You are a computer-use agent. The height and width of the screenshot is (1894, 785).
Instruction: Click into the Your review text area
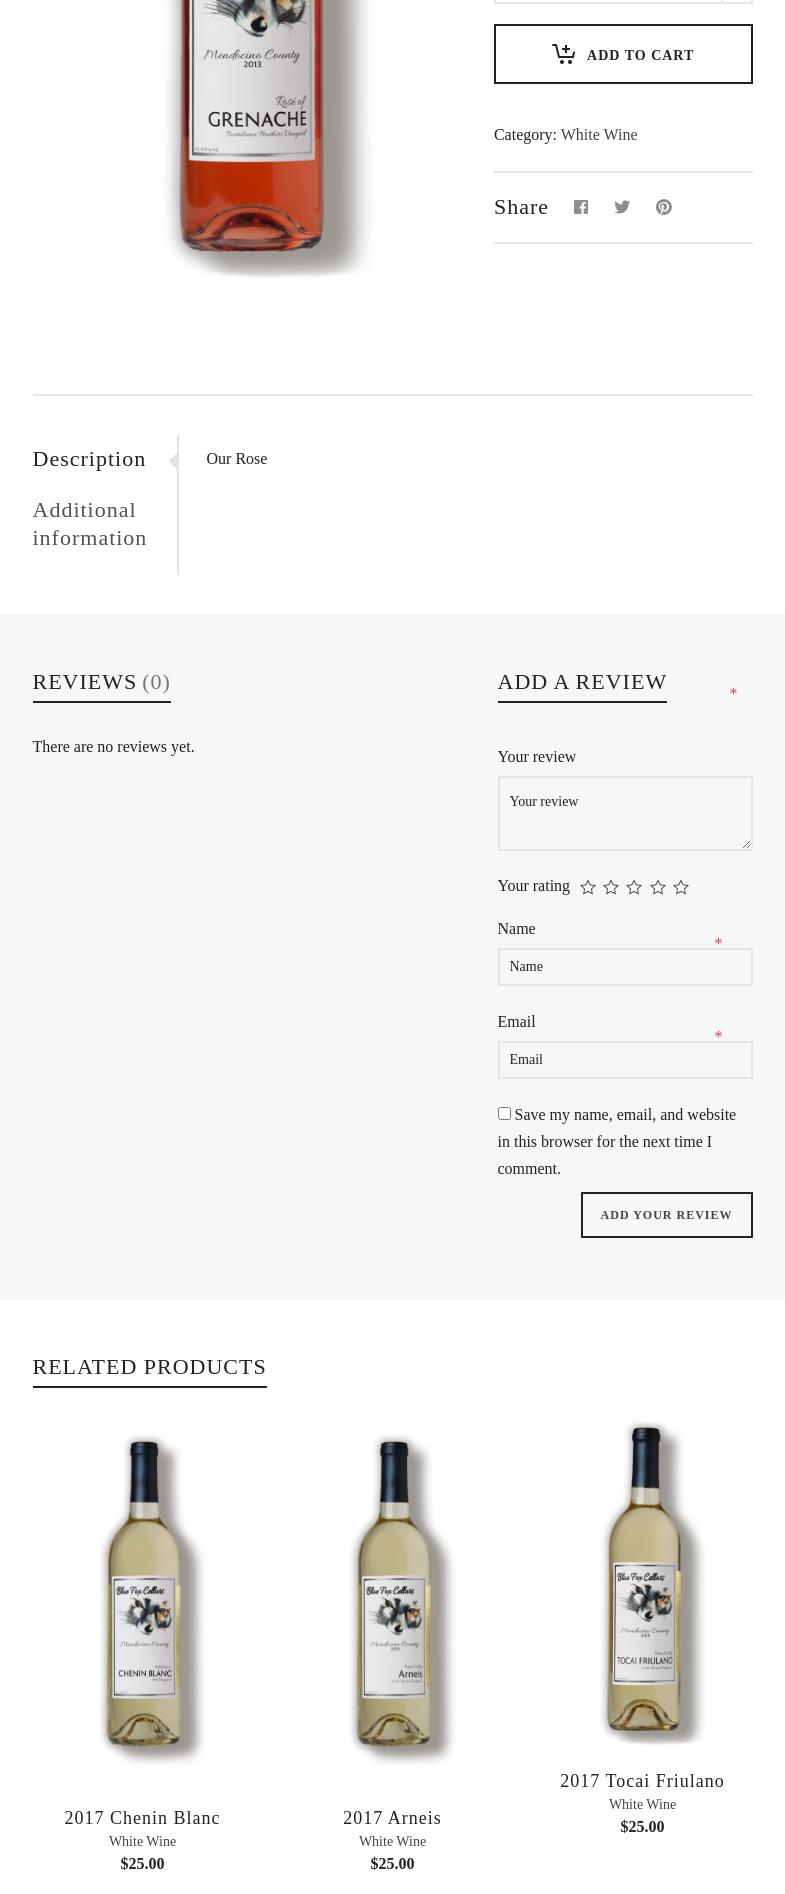624,813
